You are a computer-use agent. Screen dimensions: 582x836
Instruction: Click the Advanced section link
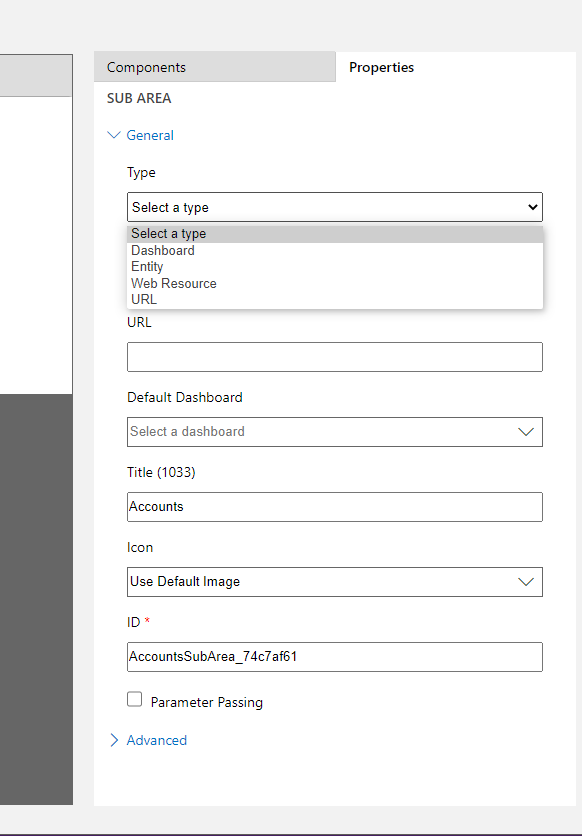tap(157, 740)
